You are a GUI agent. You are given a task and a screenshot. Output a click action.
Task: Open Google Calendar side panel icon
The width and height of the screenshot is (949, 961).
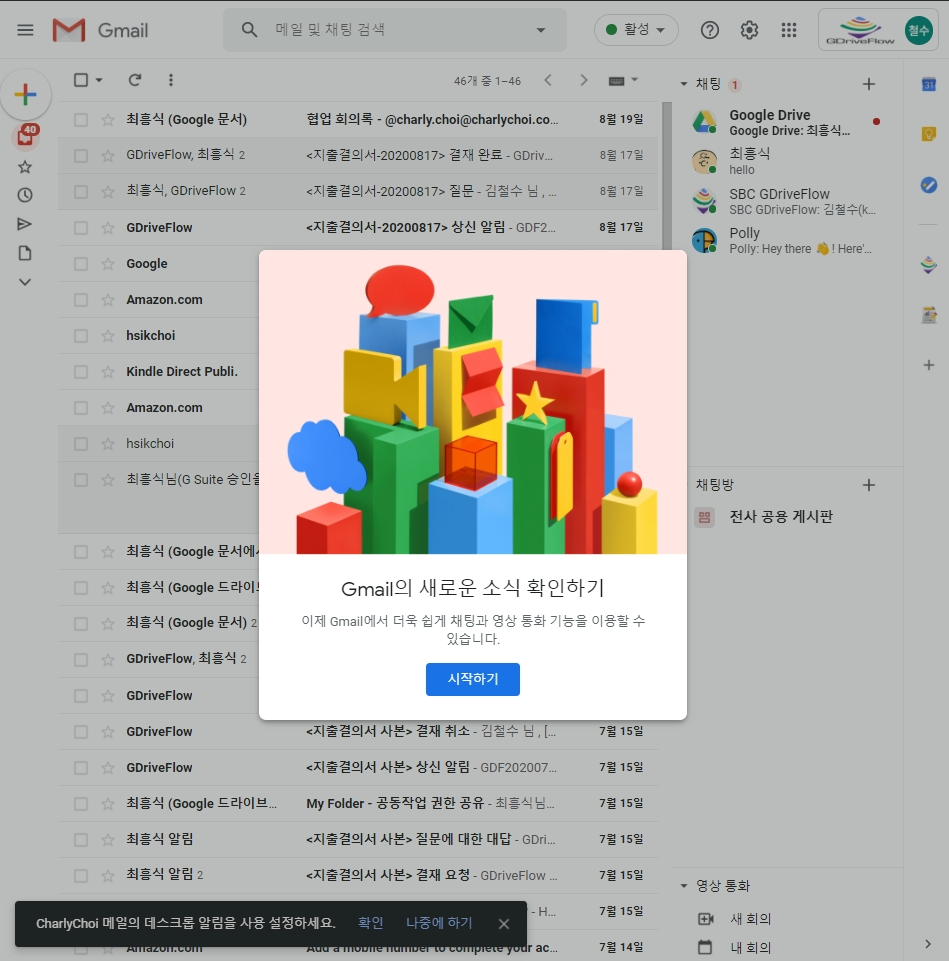[x=929, y=85]
